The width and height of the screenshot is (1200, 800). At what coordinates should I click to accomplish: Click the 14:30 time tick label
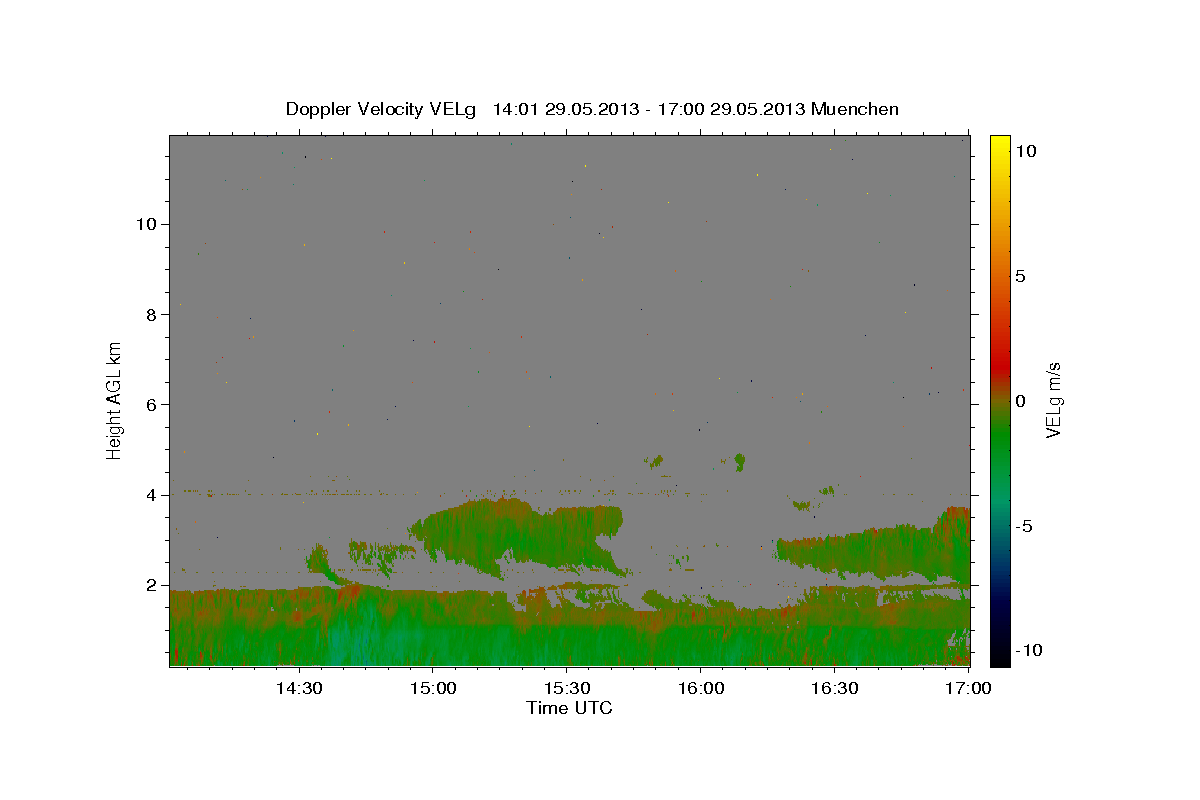298,688
